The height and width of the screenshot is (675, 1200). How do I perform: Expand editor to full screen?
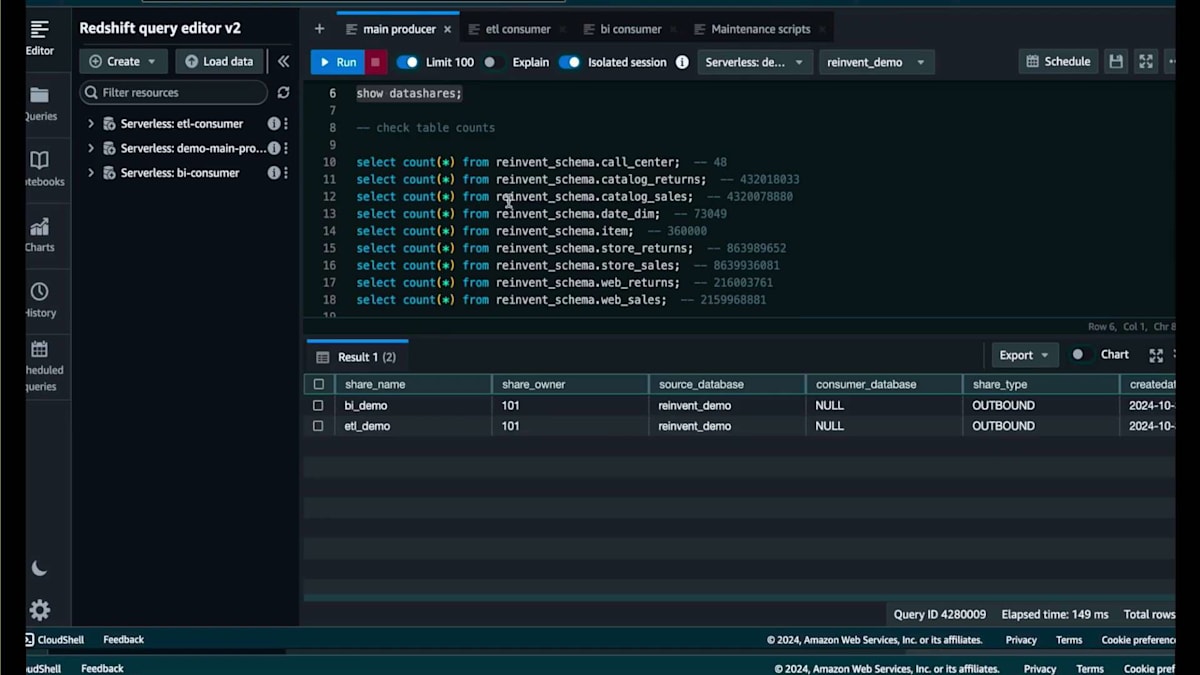click(x=1146, y=62)
